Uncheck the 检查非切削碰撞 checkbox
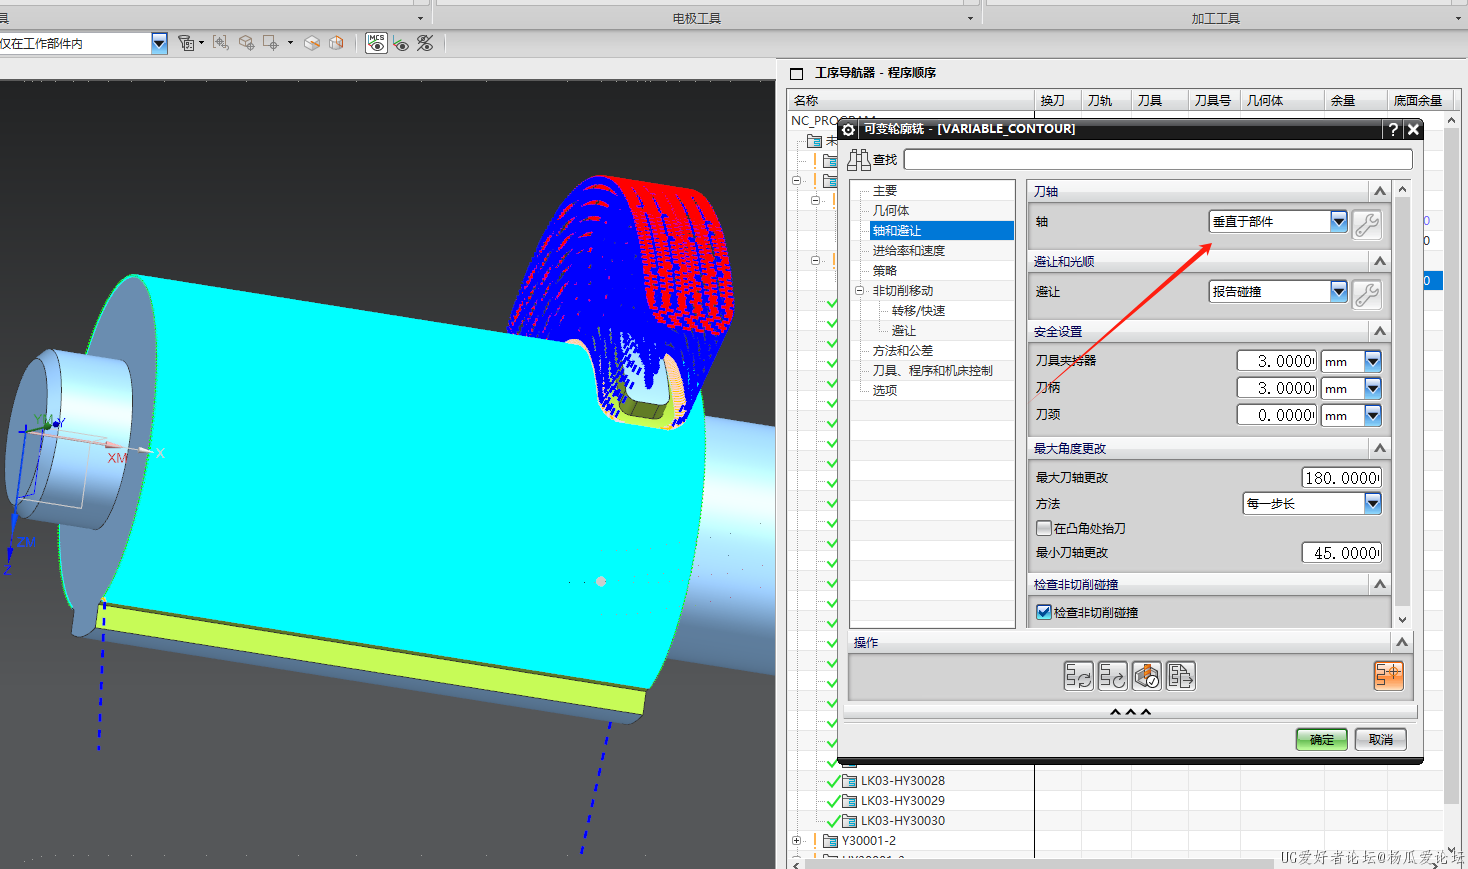This screenshot has height=869, width=1468. coord(1044,612)
